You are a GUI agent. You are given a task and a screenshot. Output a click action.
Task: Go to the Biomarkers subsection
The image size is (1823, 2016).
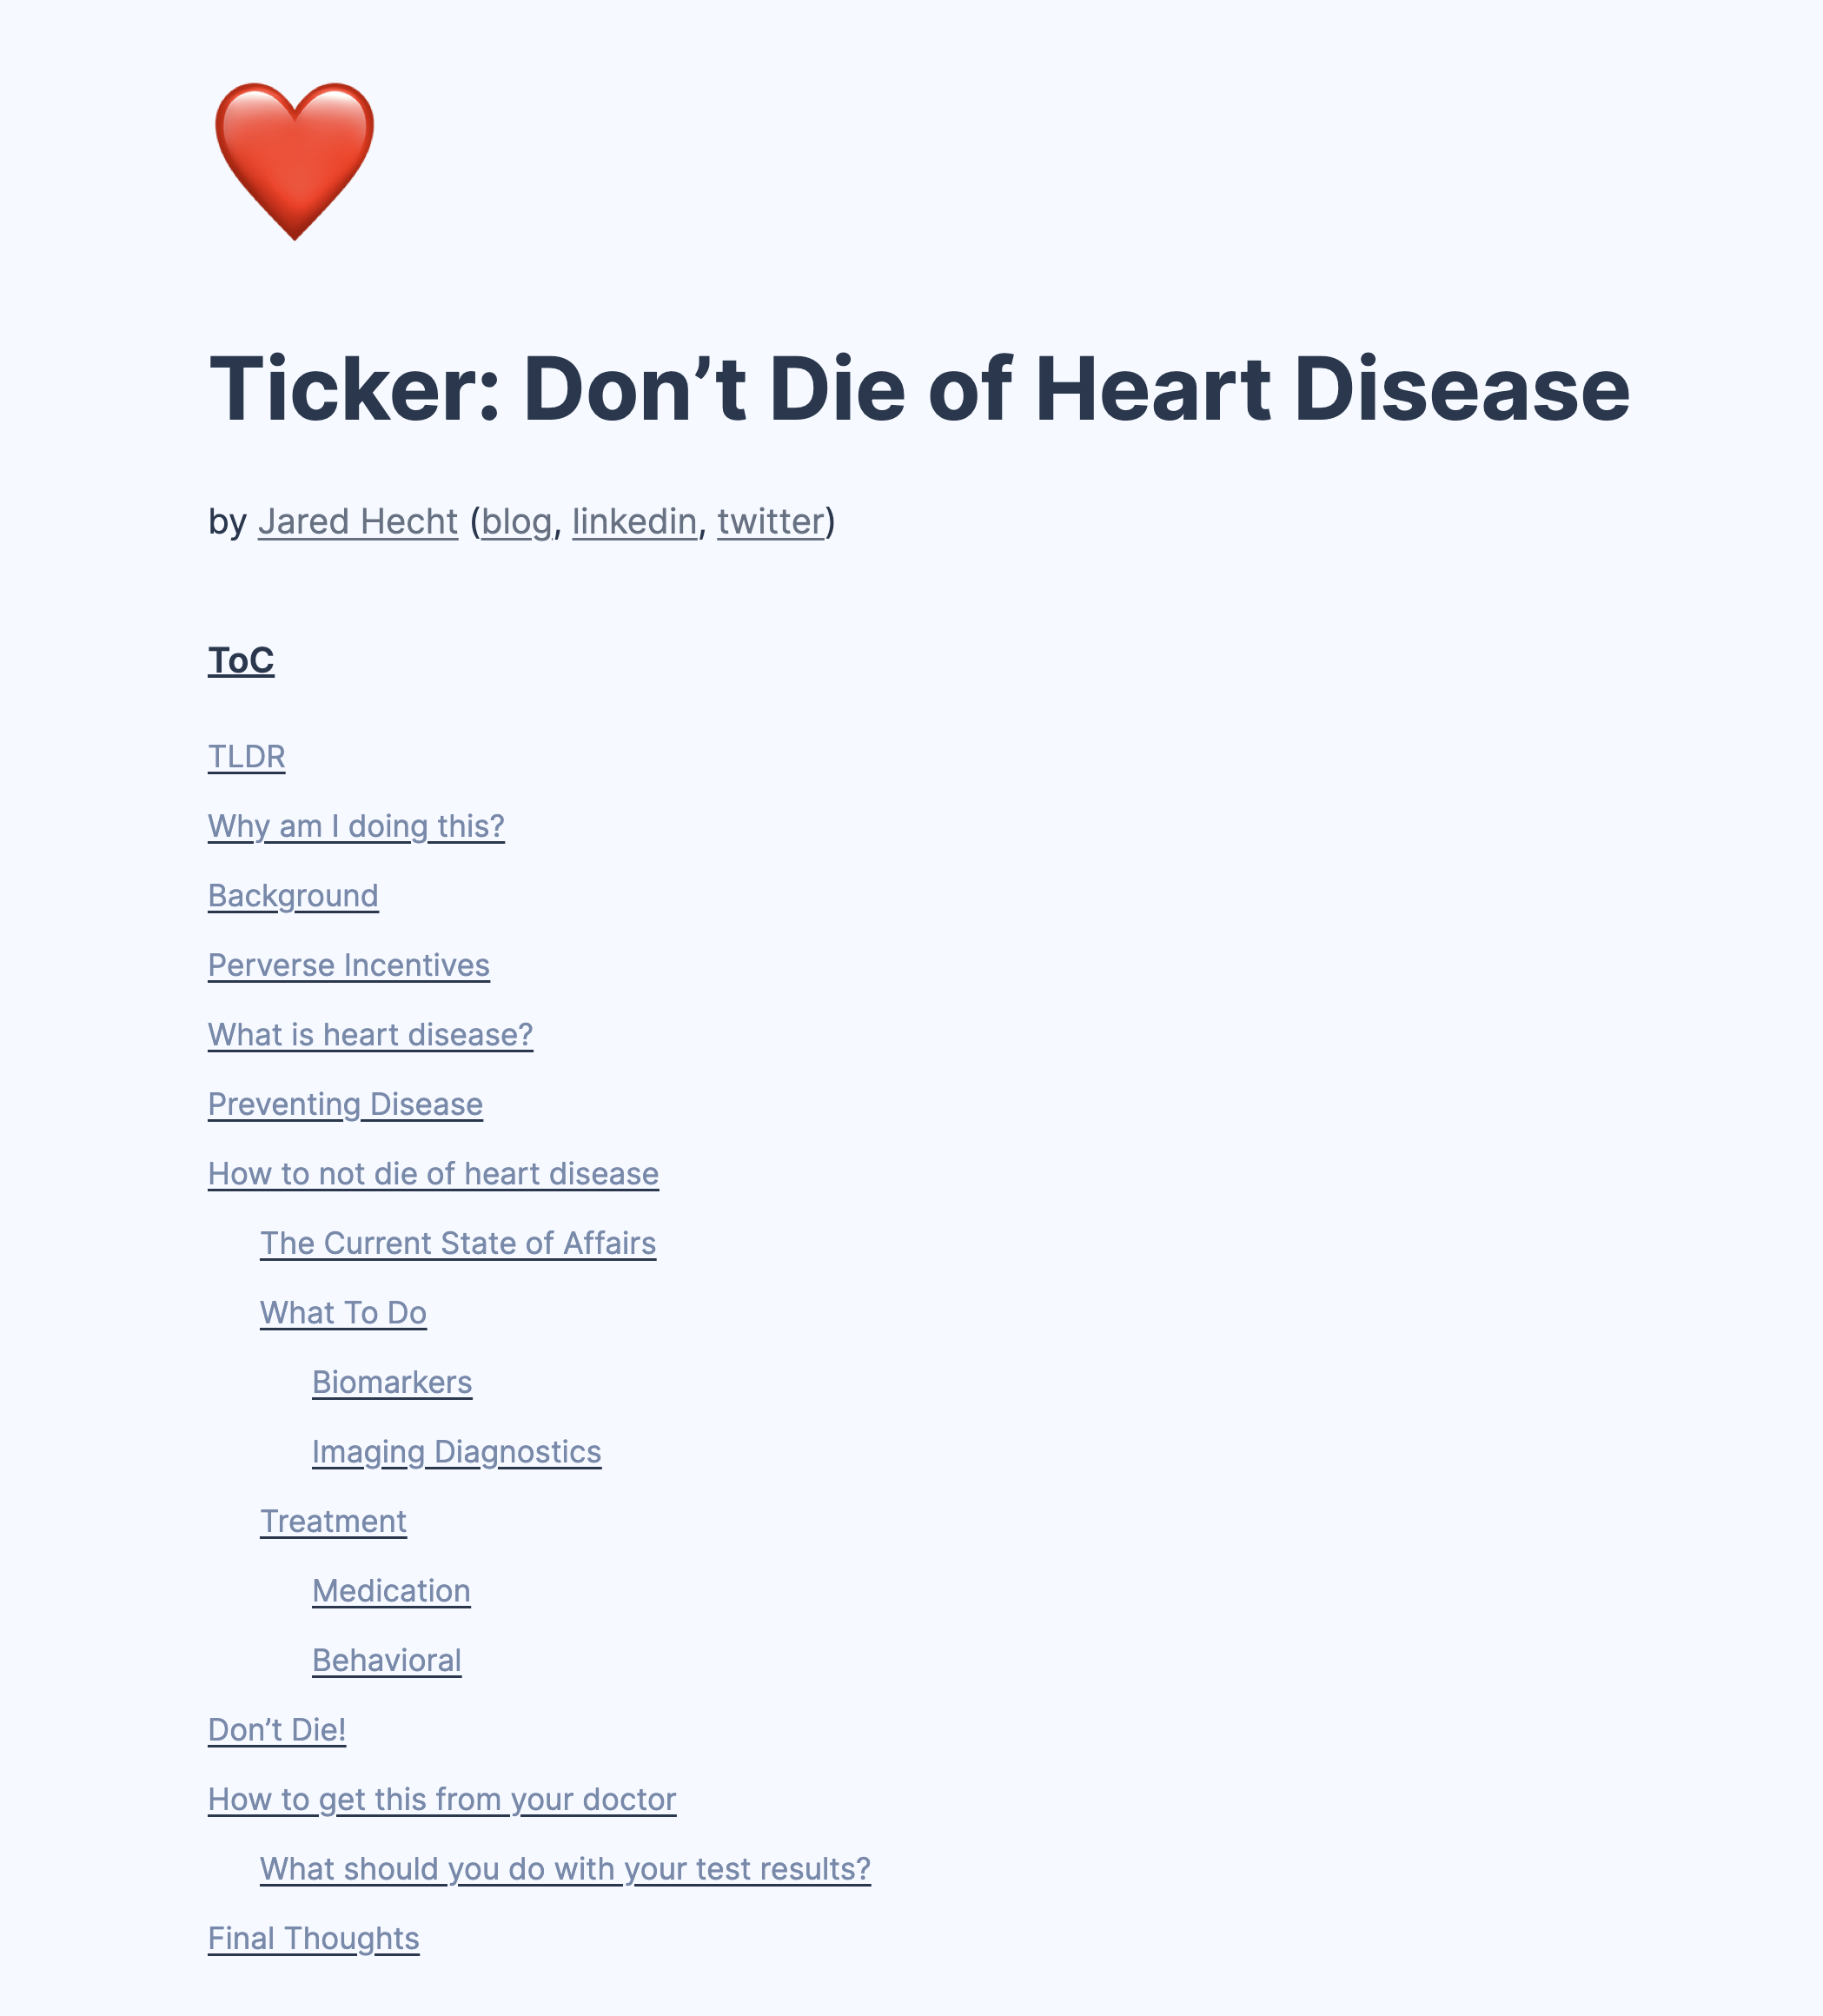point(392,1382)
